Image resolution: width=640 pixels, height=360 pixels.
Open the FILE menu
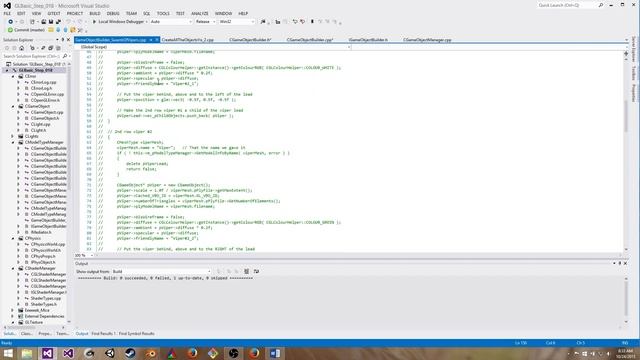[7, 13]
